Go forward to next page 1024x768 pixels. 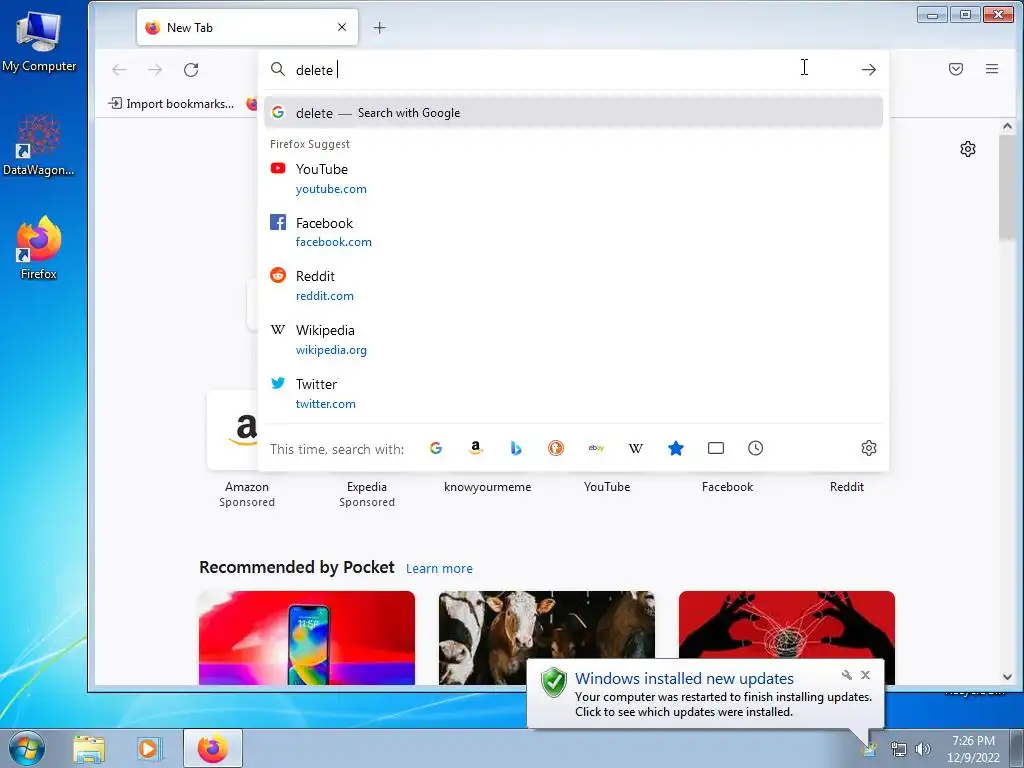coord(155,69)
